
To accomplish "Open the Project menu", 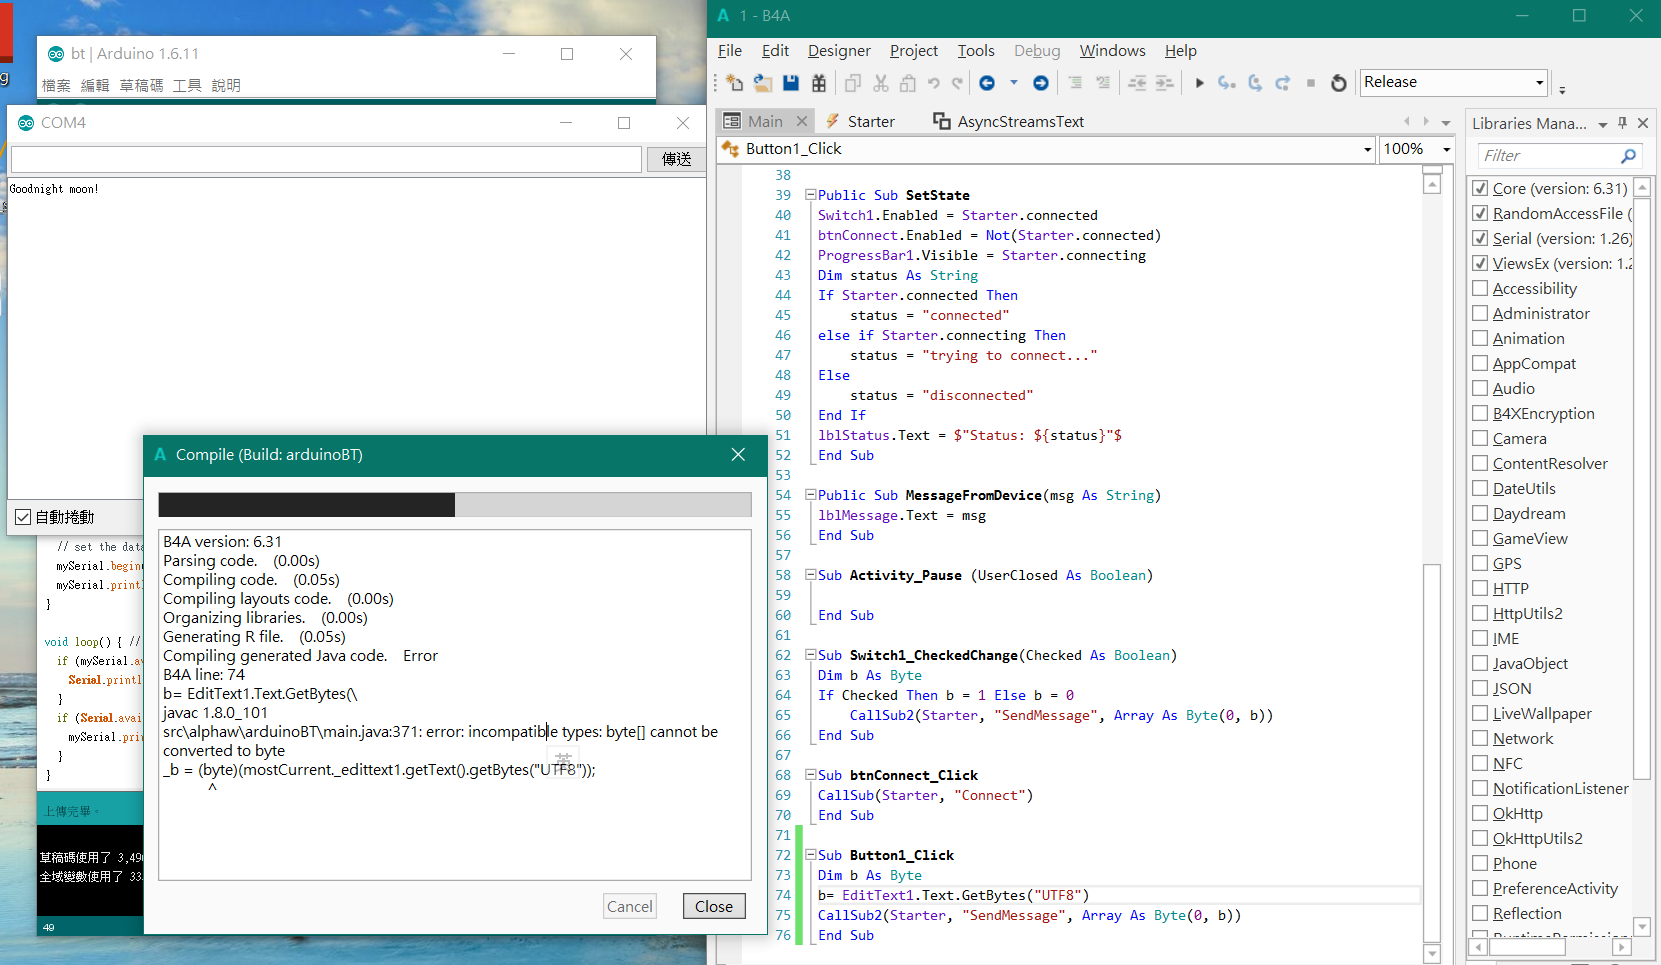I will 913,51.
